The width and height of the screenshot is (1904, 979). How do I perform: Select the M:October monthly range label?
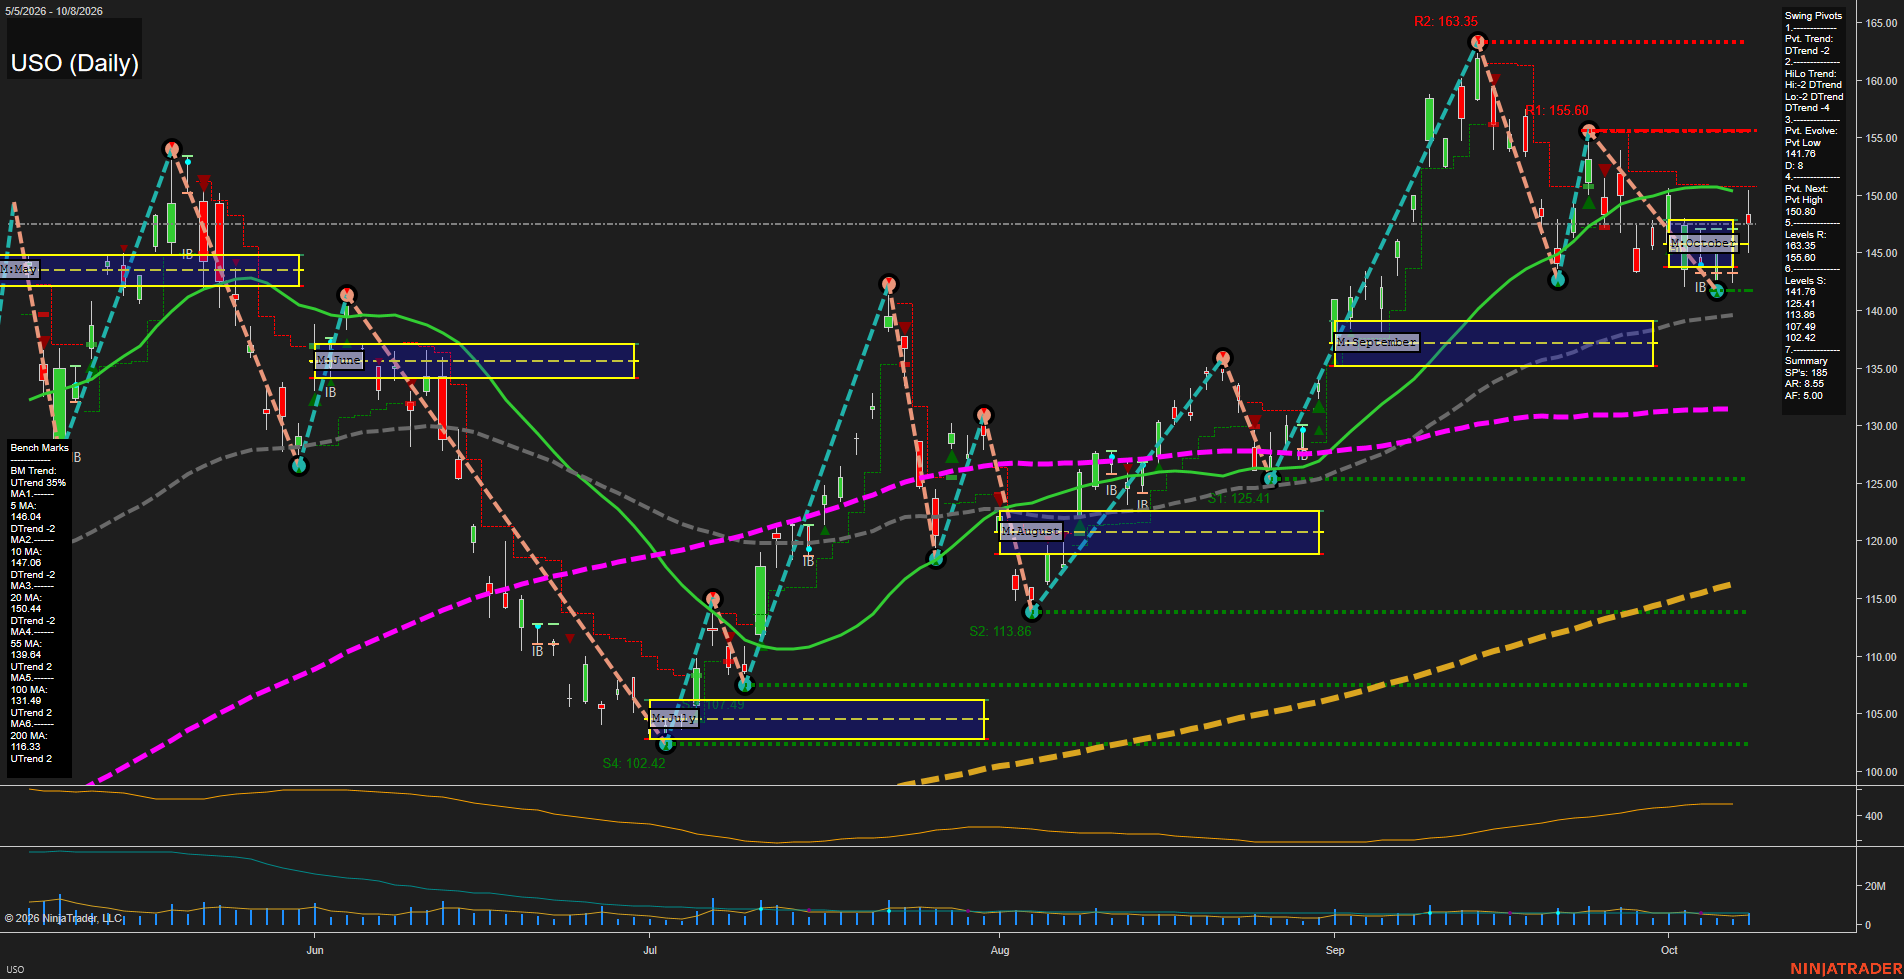coord(1702,243)
